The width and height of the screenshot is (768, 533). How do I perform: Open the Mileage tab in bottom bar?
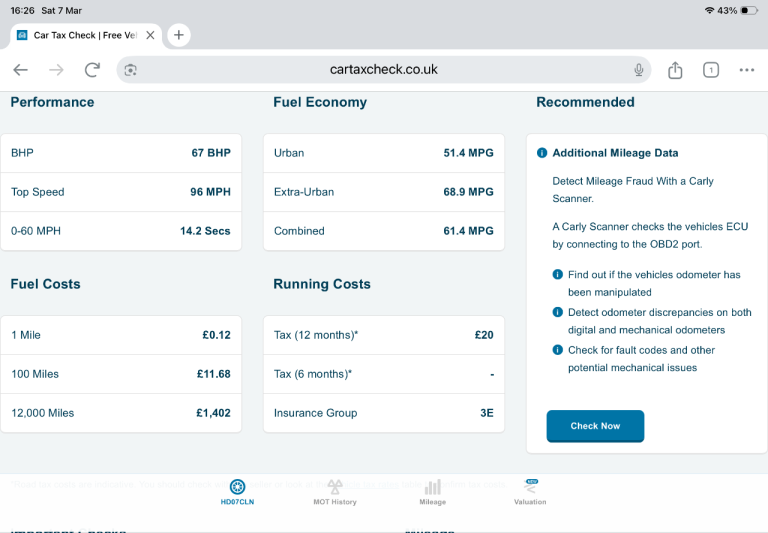tap(432, 492)
